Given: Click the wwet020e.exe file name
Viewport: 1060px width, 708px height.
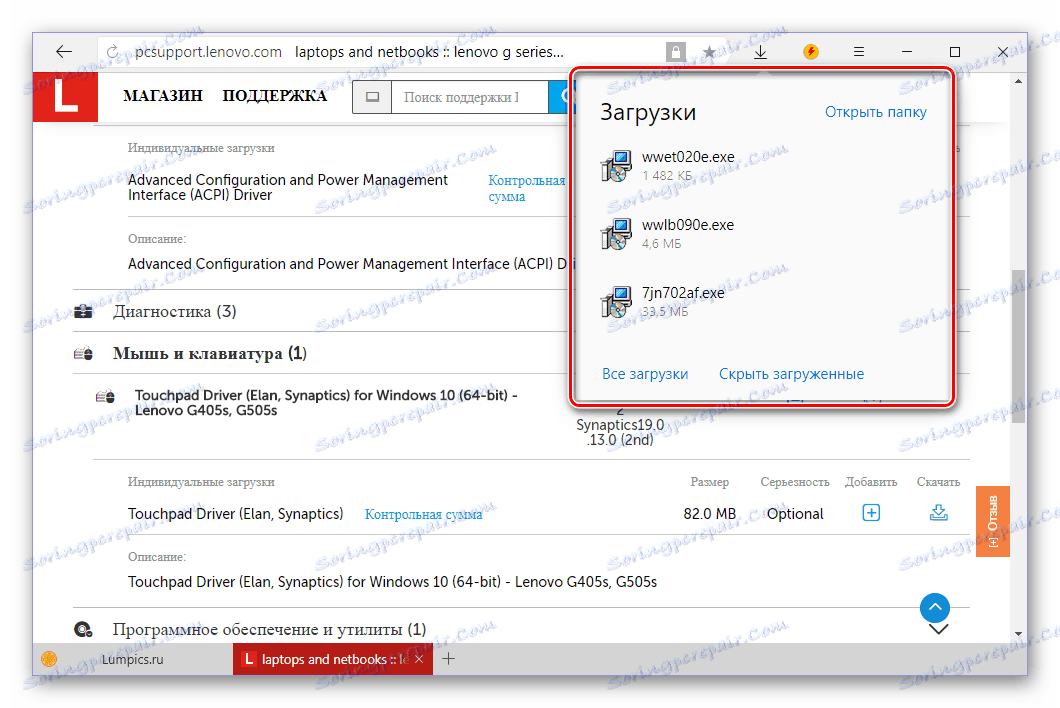Looking at the screenshot, I should coord(688,157).
